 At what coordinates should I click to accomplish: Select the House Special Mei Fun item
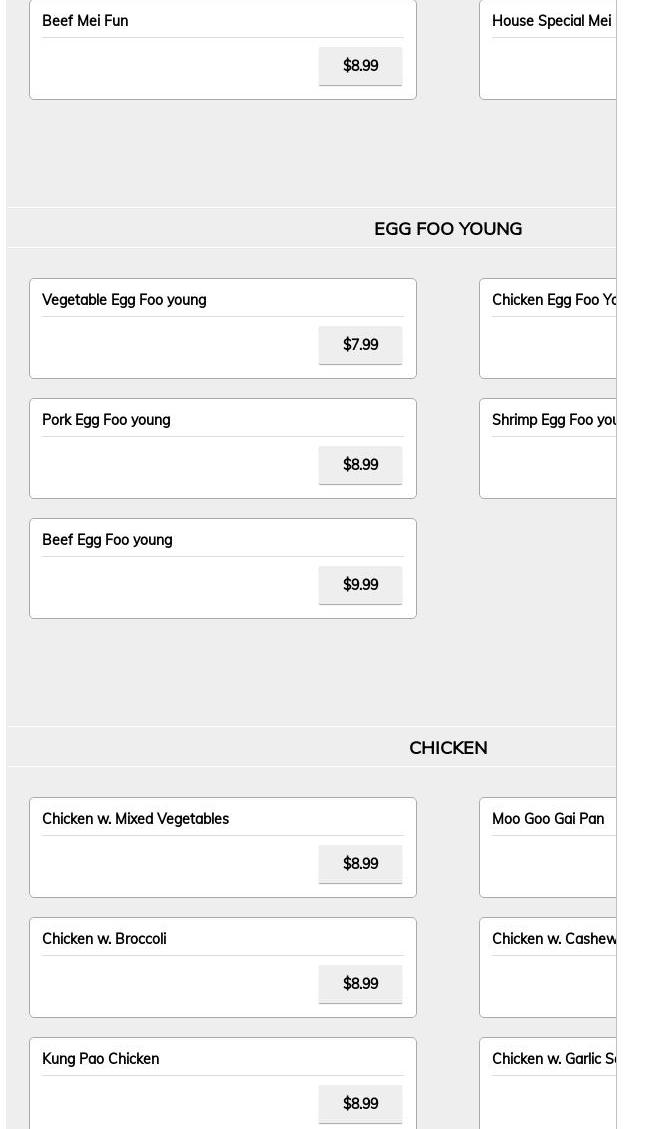(552, 21)
